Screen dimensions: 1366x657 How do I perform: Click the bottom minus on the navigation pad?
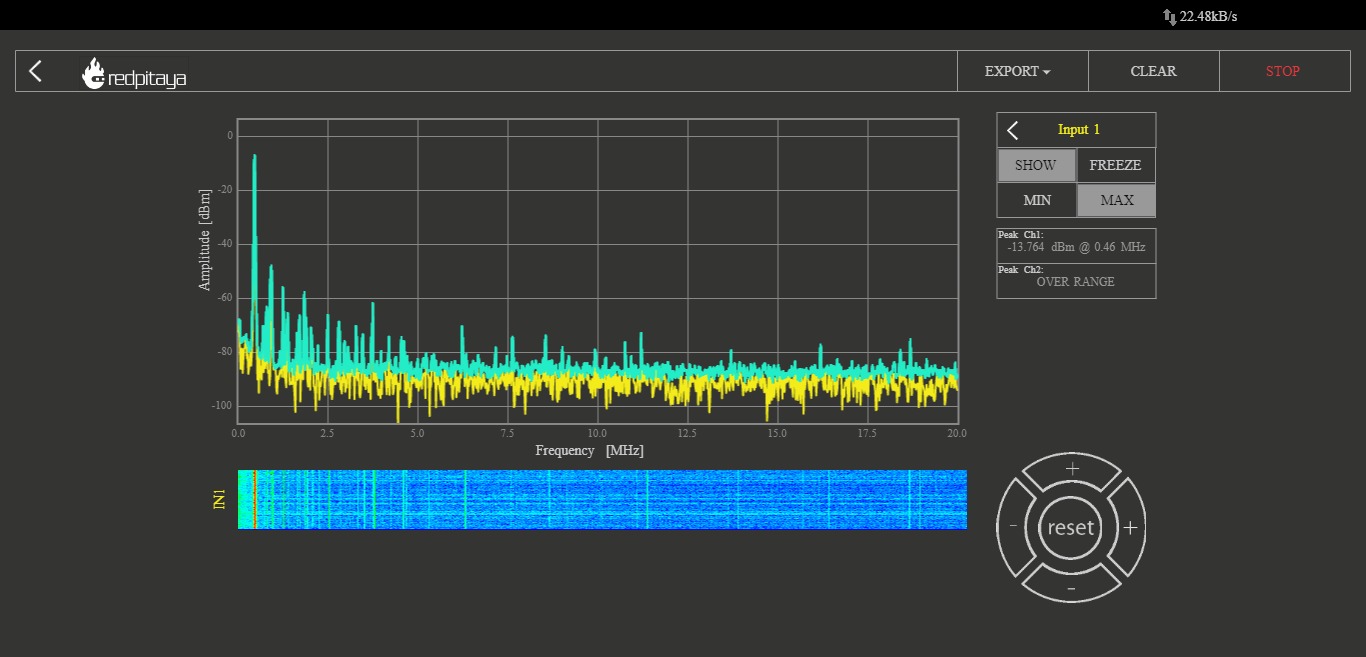coord(1071,588)
